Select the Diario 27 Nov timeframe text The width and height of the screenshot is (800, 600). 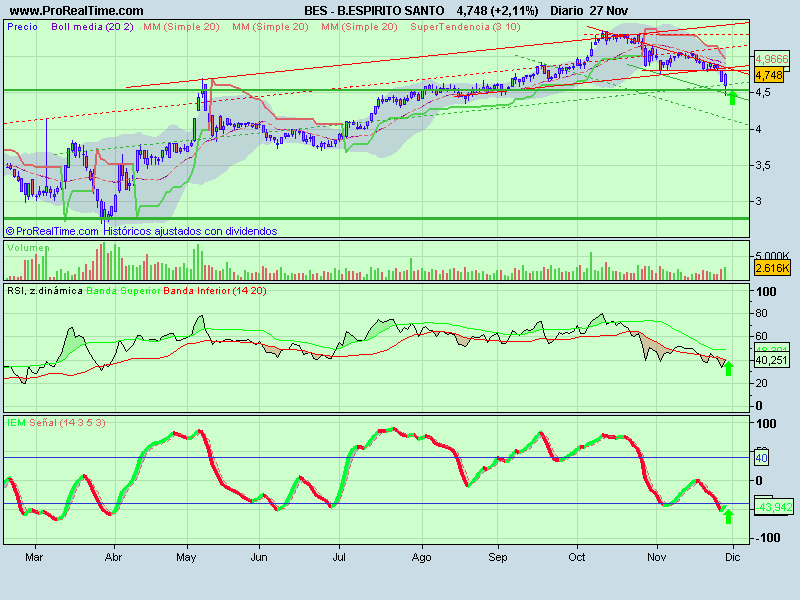tap(589, 11)
